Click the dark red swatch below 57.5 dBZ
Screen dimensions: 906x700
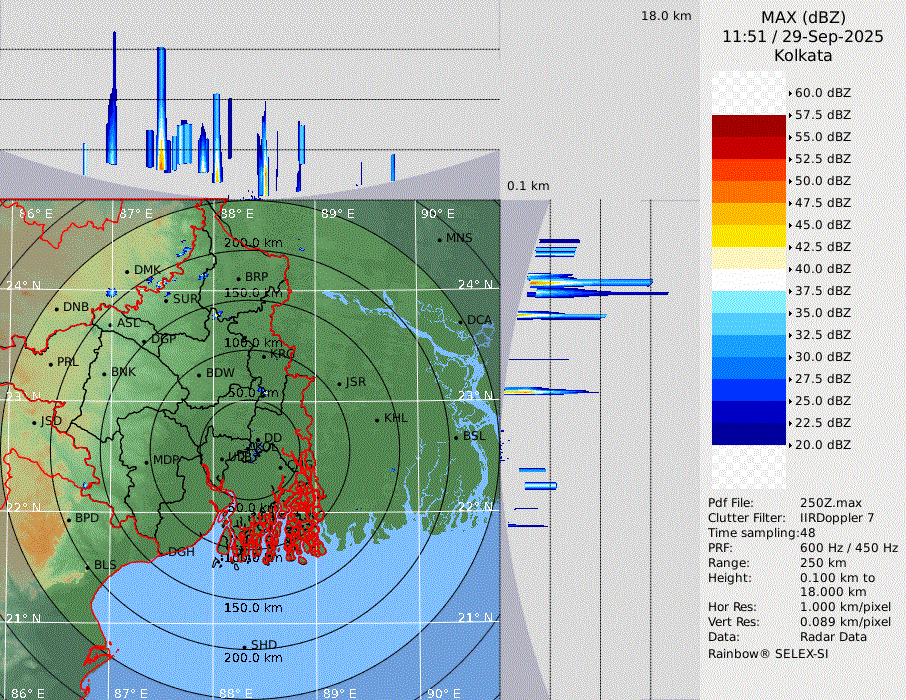click(748, 125)
